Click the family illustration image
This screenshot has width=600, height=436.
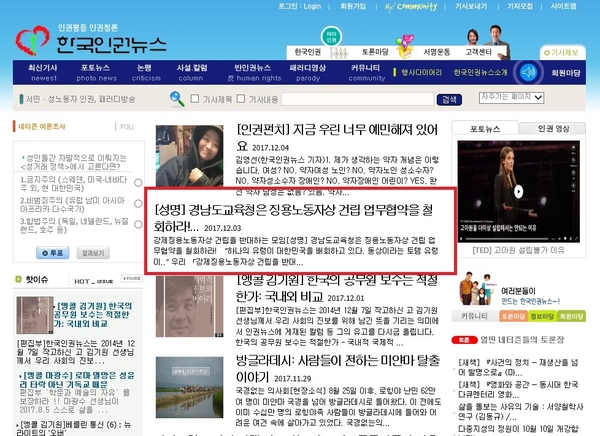[478, 289]
